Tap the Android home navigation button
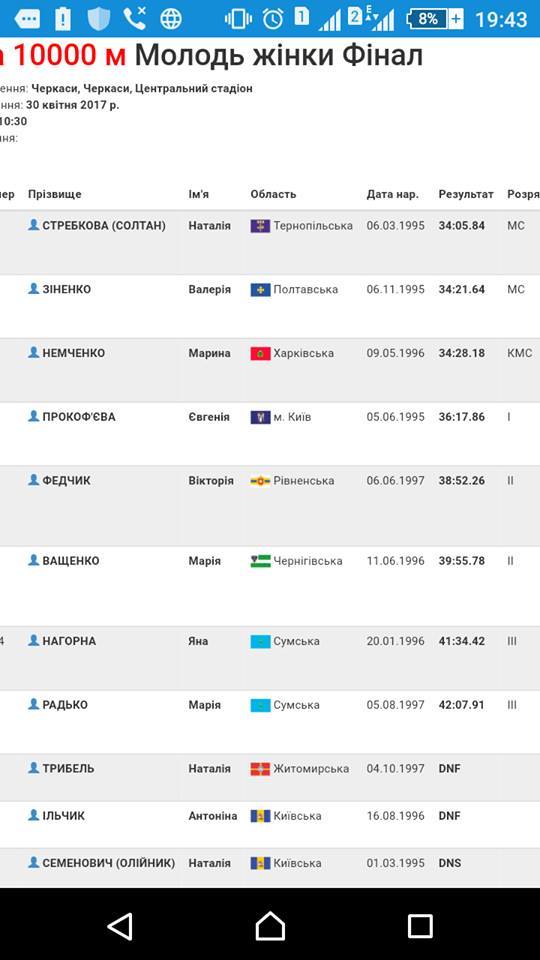The height and width of the screenshot is (960, 540). pyautogui.click(x=270, y=926)
